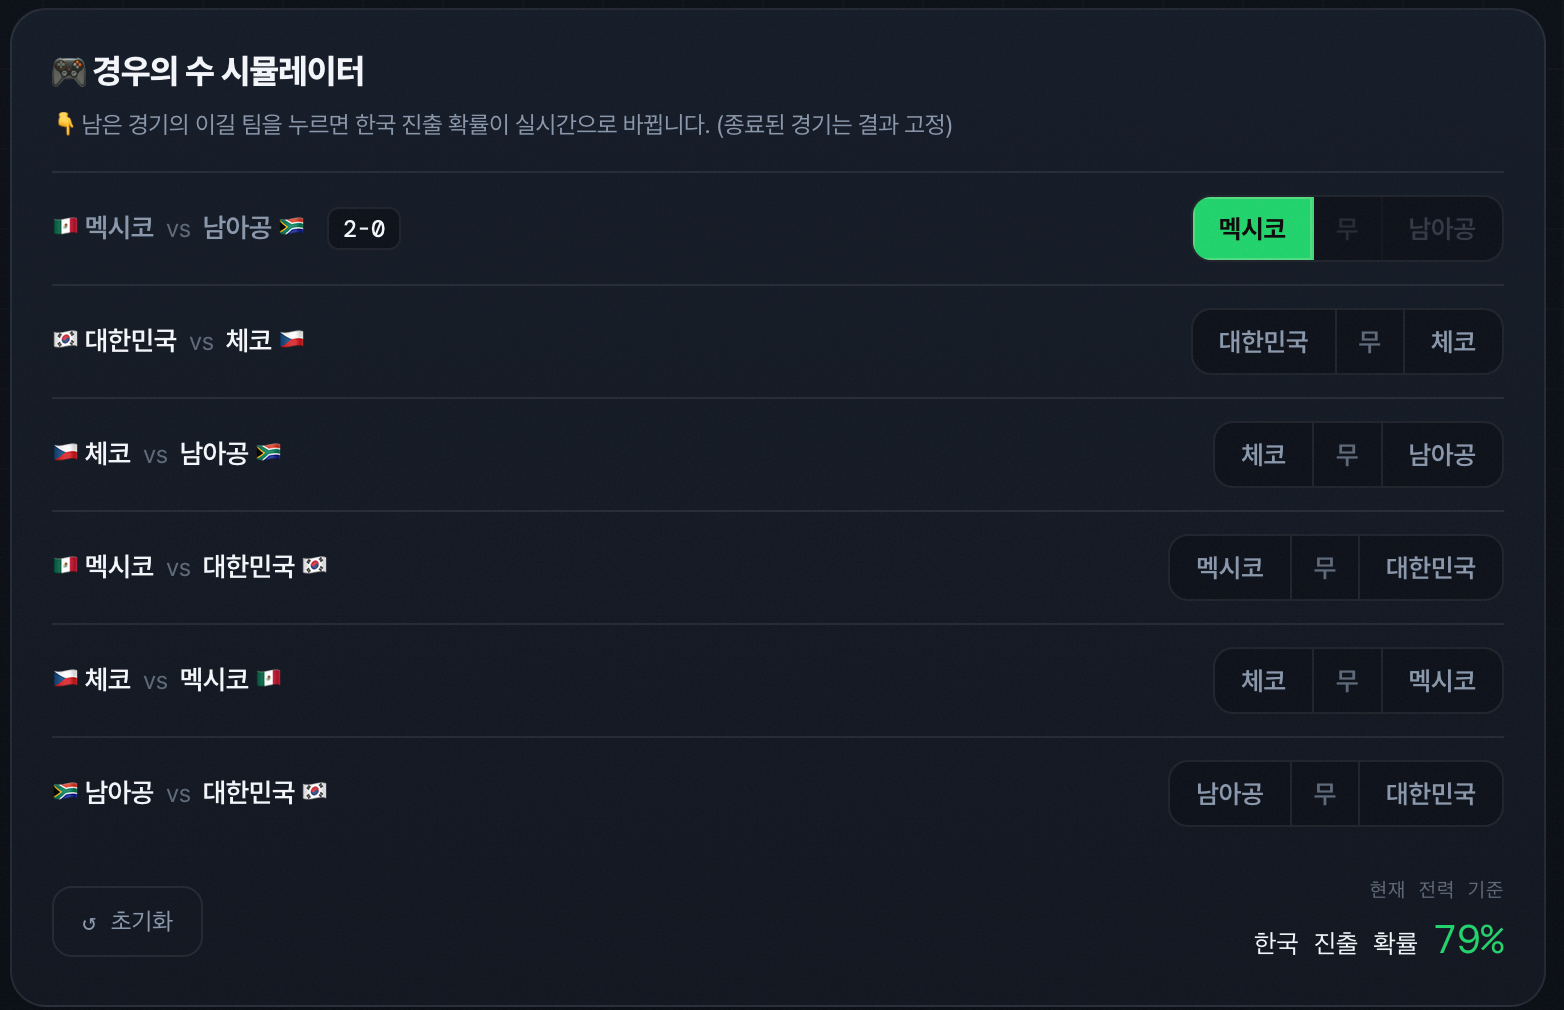Select 멕시코 win in 멕시코 vs 대한민국
The height and width of the screenshot is (1010, 1564).
[1230, 568]
